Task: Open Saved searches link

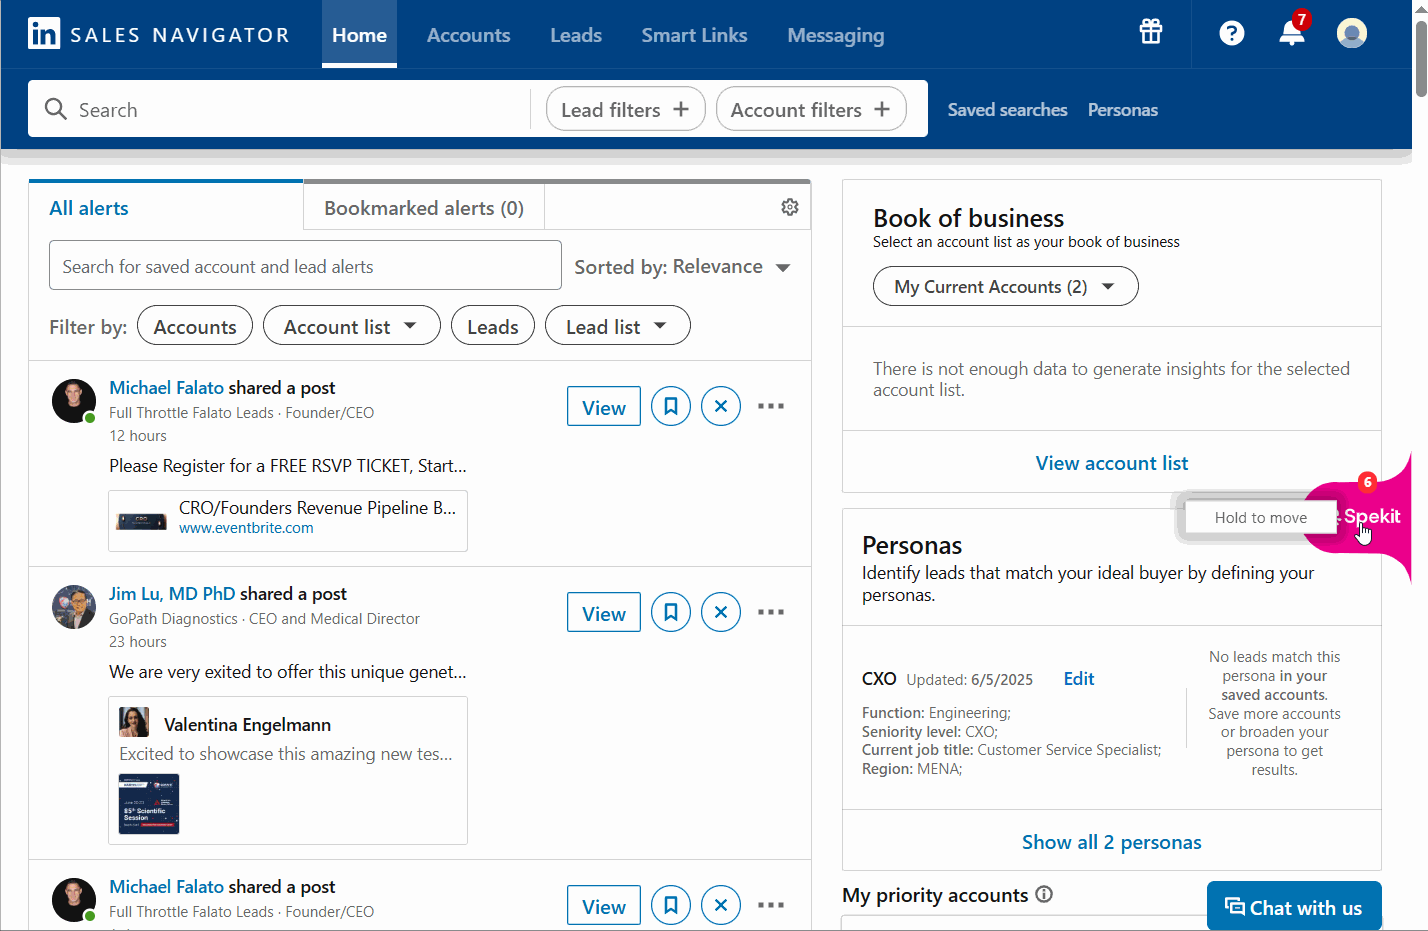Action: pyautogui.click(x=1007, y=109)
